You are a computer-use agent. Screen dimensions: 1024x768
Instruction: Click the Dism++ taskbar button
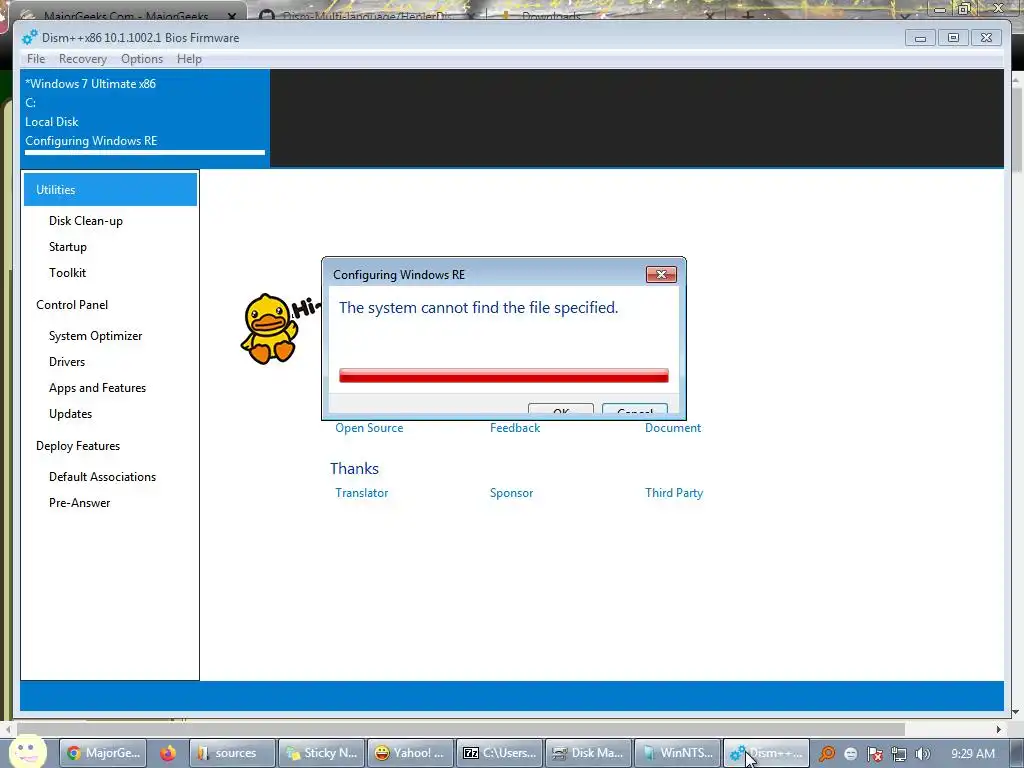click(x=766, y=753)
